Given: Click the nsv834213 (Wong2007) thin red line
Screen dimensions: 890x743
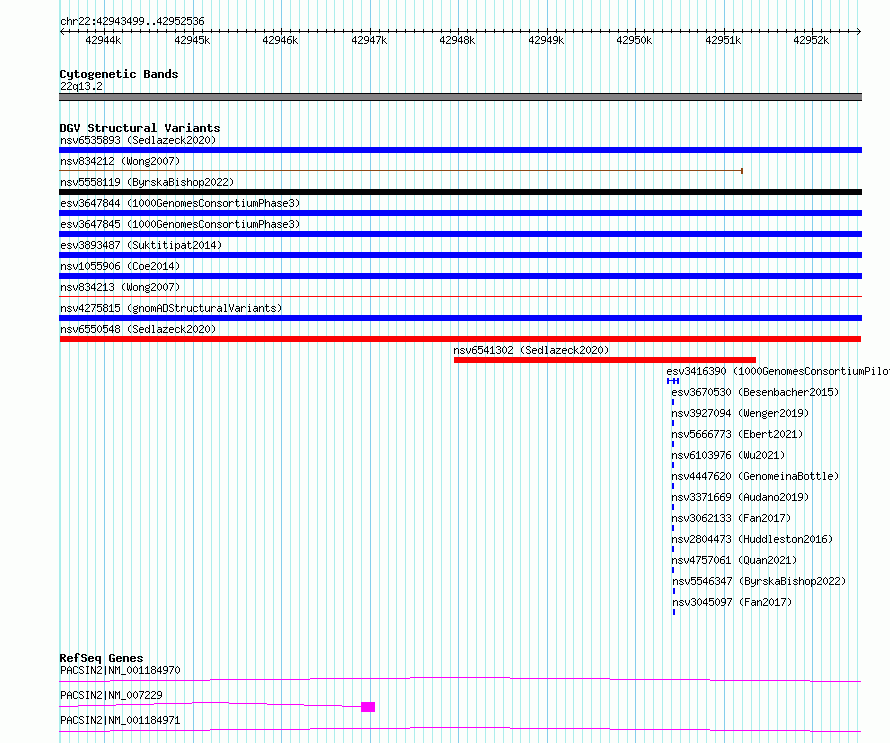Looking at the screenshot, I should pyautogui.click(x=460, y=296).
